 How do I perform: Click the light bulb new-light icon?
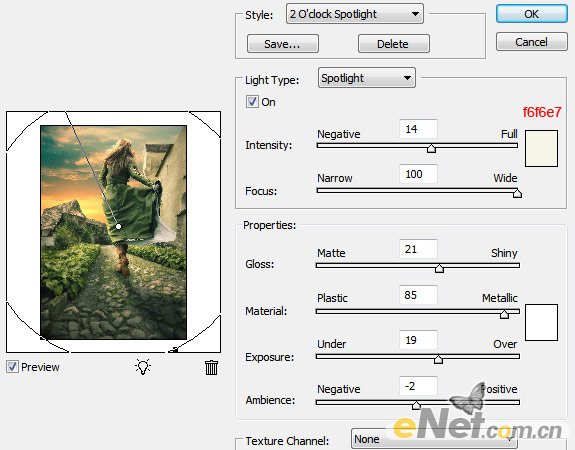pyautogui.click(x=143, y=366)
